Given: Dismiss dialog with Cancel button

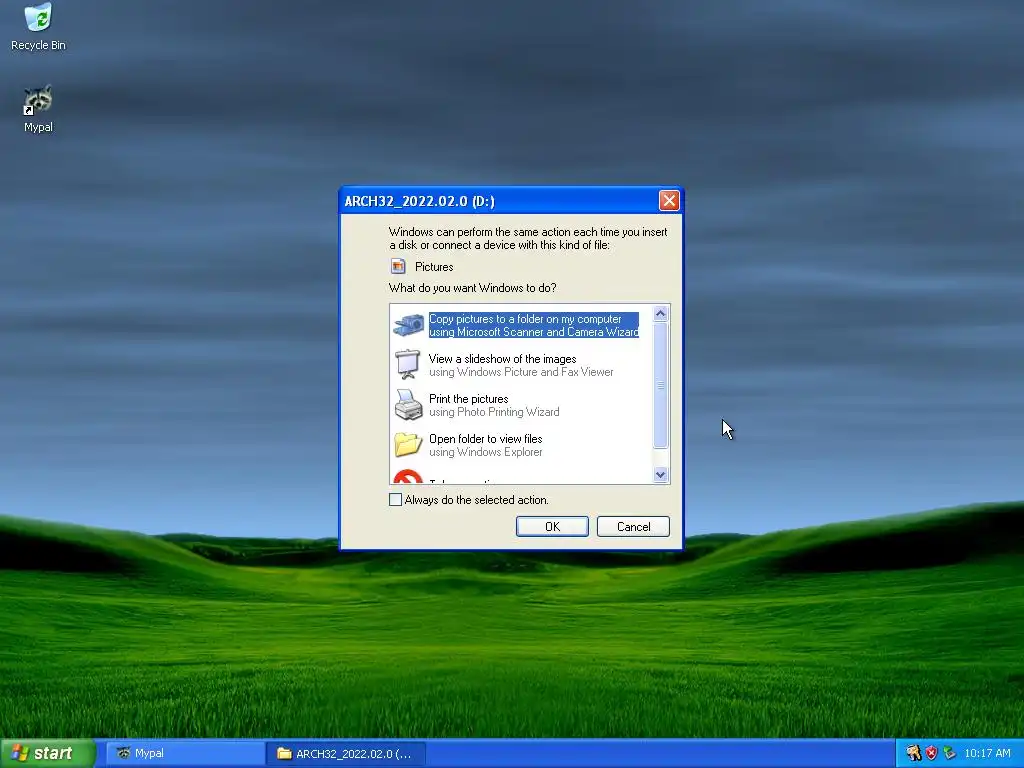Looking at the screenshot, I should [633, 526].
